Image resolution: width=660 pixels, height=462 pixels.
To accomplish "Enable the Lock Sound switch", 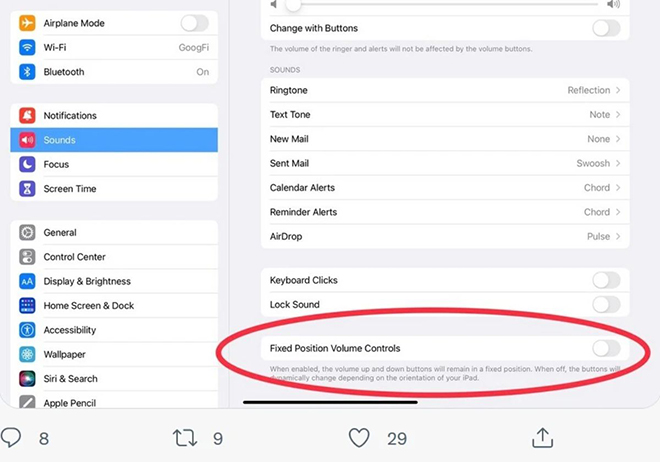I will (x=606, y=304).
